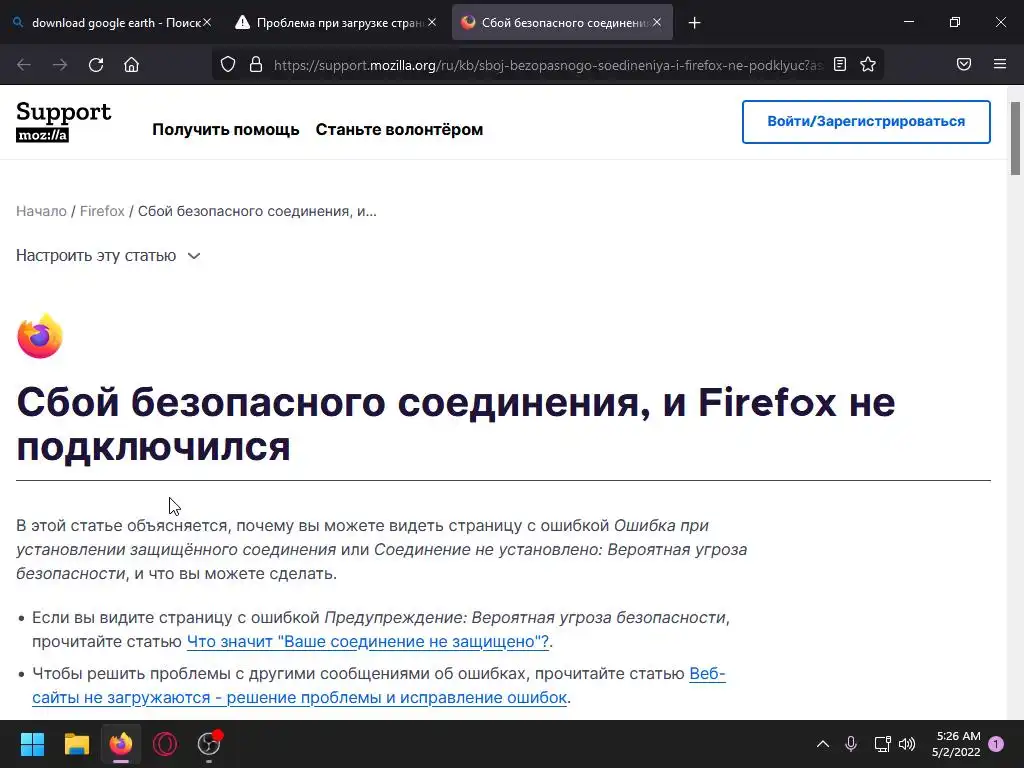Click 'Войти/Зарегистрироваться' button

point(866,121)
